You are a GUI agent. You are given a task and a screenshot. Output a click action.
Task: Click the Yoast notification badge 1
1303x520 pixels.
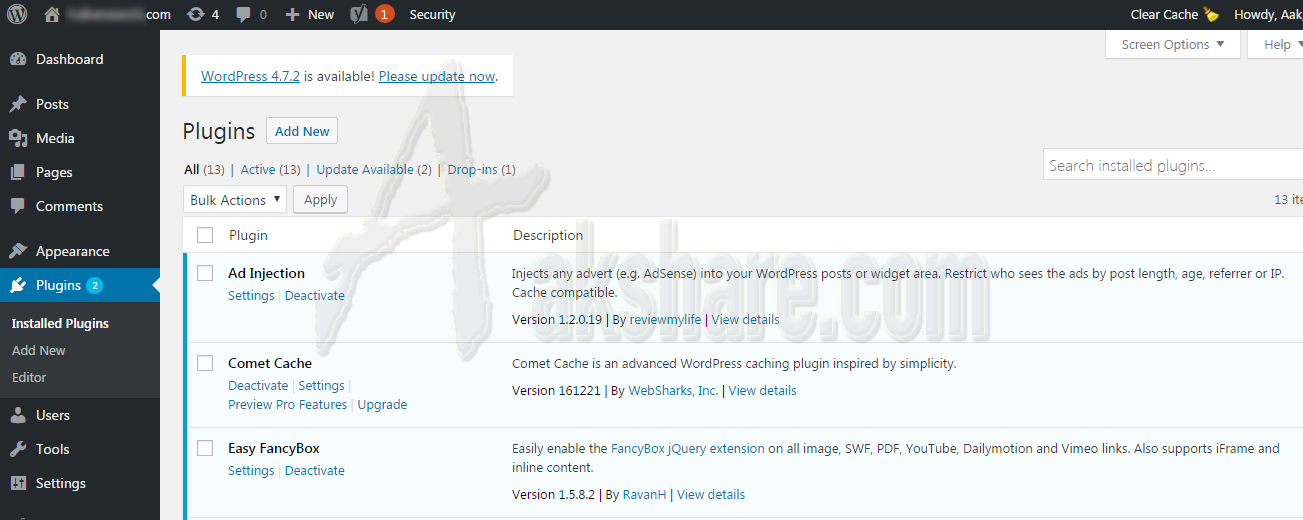point(385,14)
